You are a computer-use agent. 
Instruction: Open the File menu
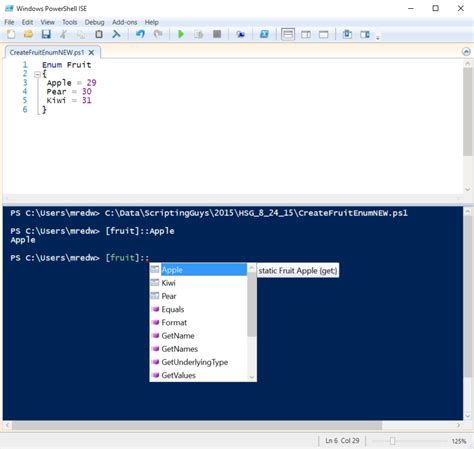point(9,22)
